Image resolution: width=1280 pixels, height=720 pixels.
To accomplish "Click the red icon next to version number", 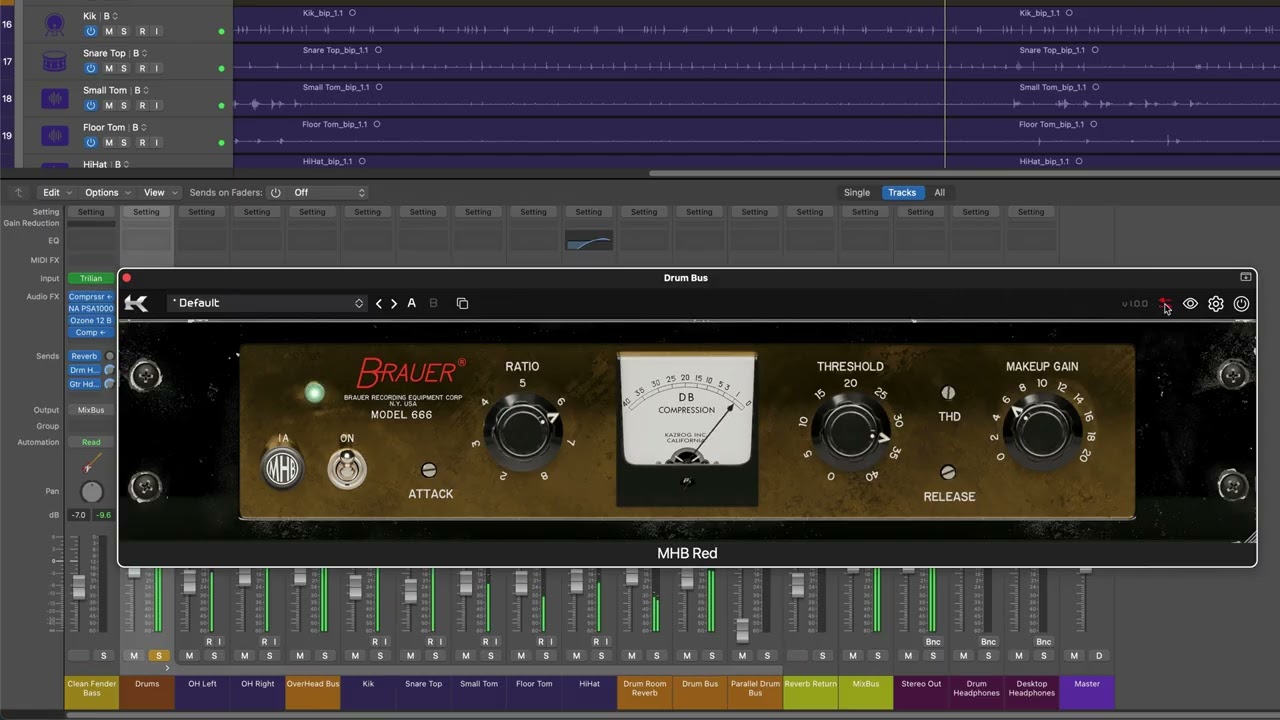I will point(1164,303).
